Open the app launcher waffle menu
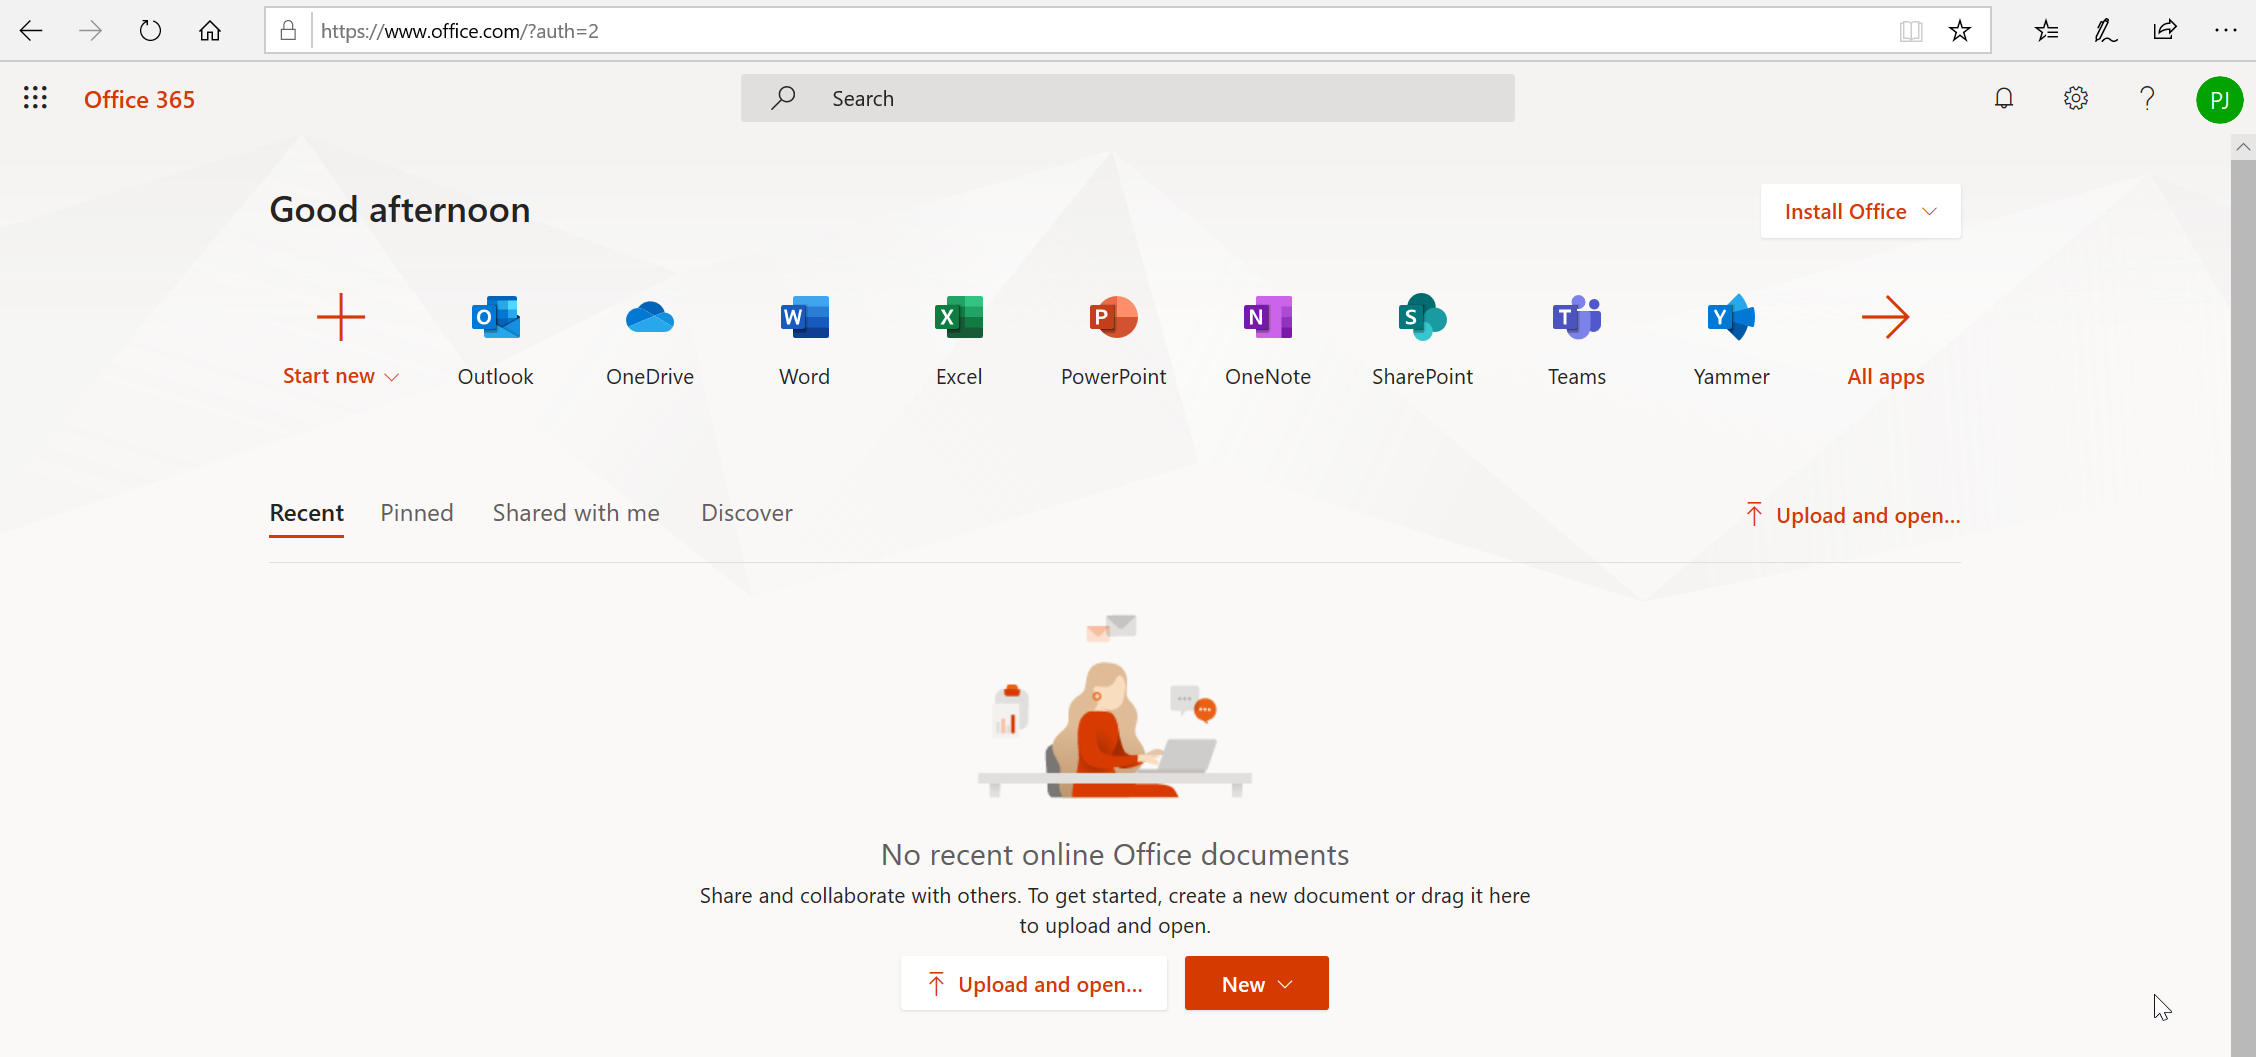This screenshot has width=2256, height=1057. pos(35,97)
